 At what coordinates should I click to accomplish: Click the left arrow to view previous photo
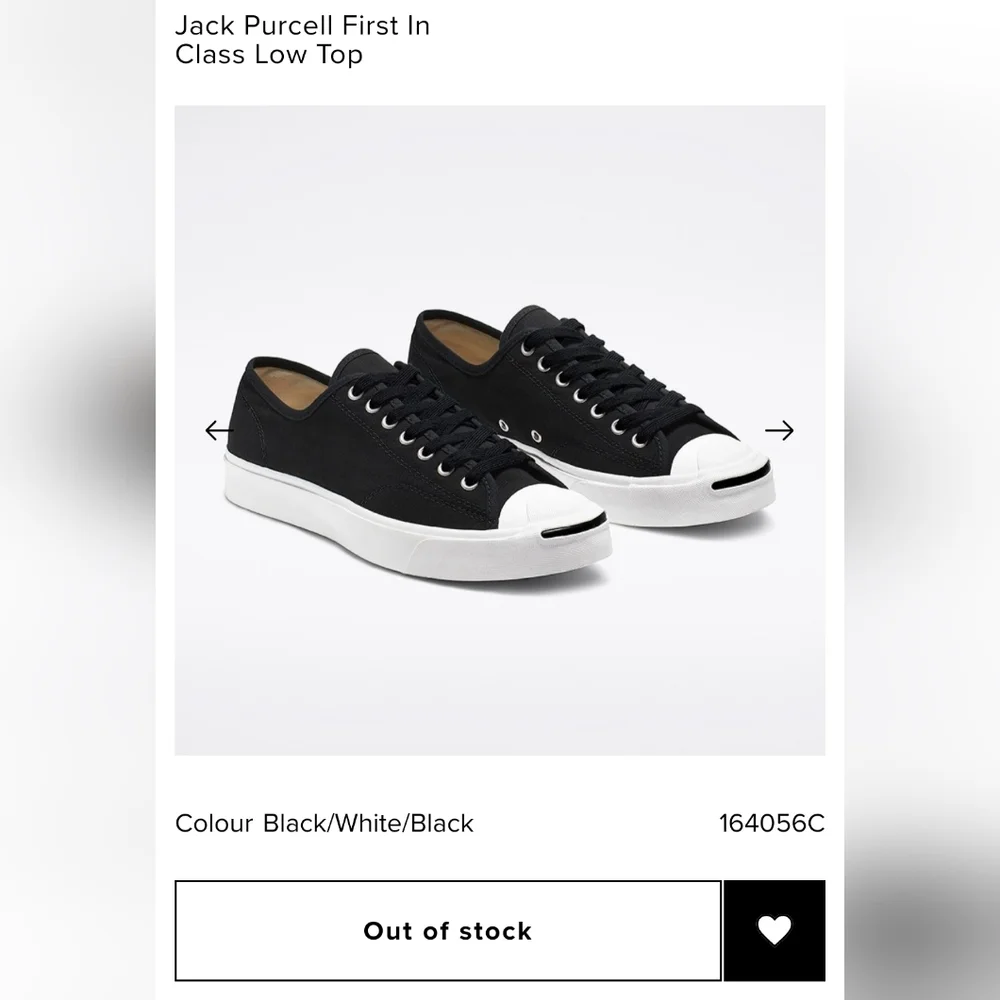(220, 430)
